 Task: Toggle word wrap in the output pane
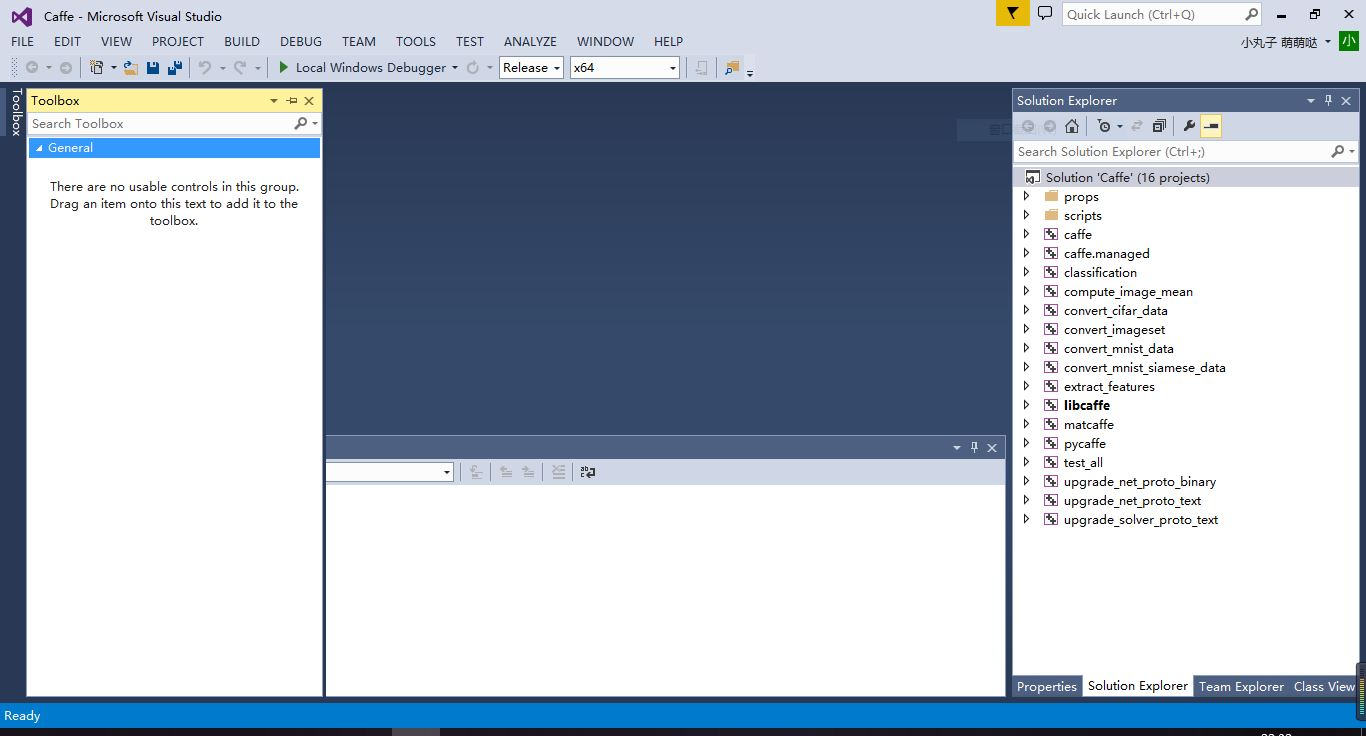coord(588,472)
